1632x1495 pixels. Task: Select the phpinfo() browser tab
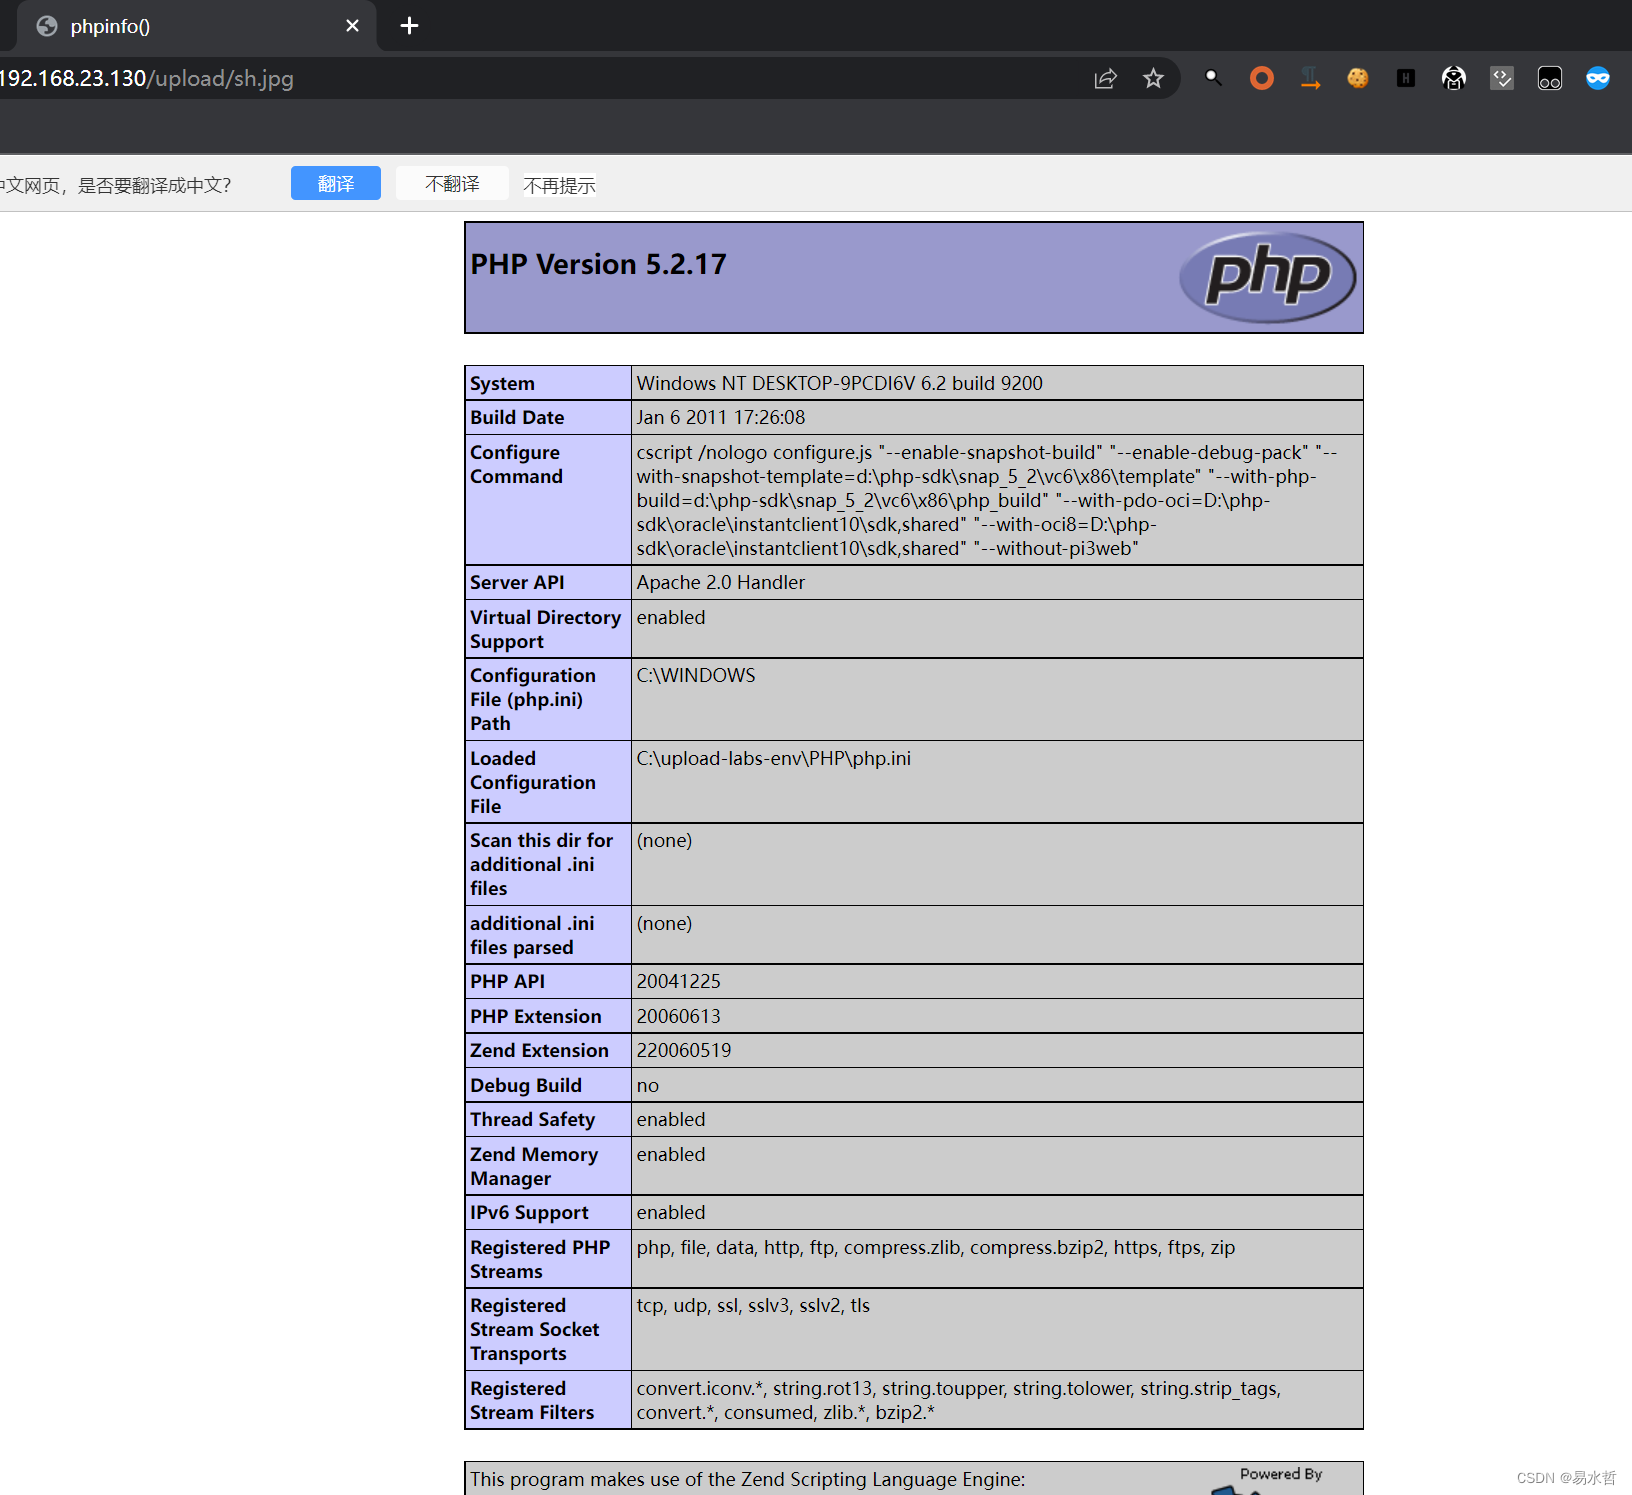[x=195, y=26]
